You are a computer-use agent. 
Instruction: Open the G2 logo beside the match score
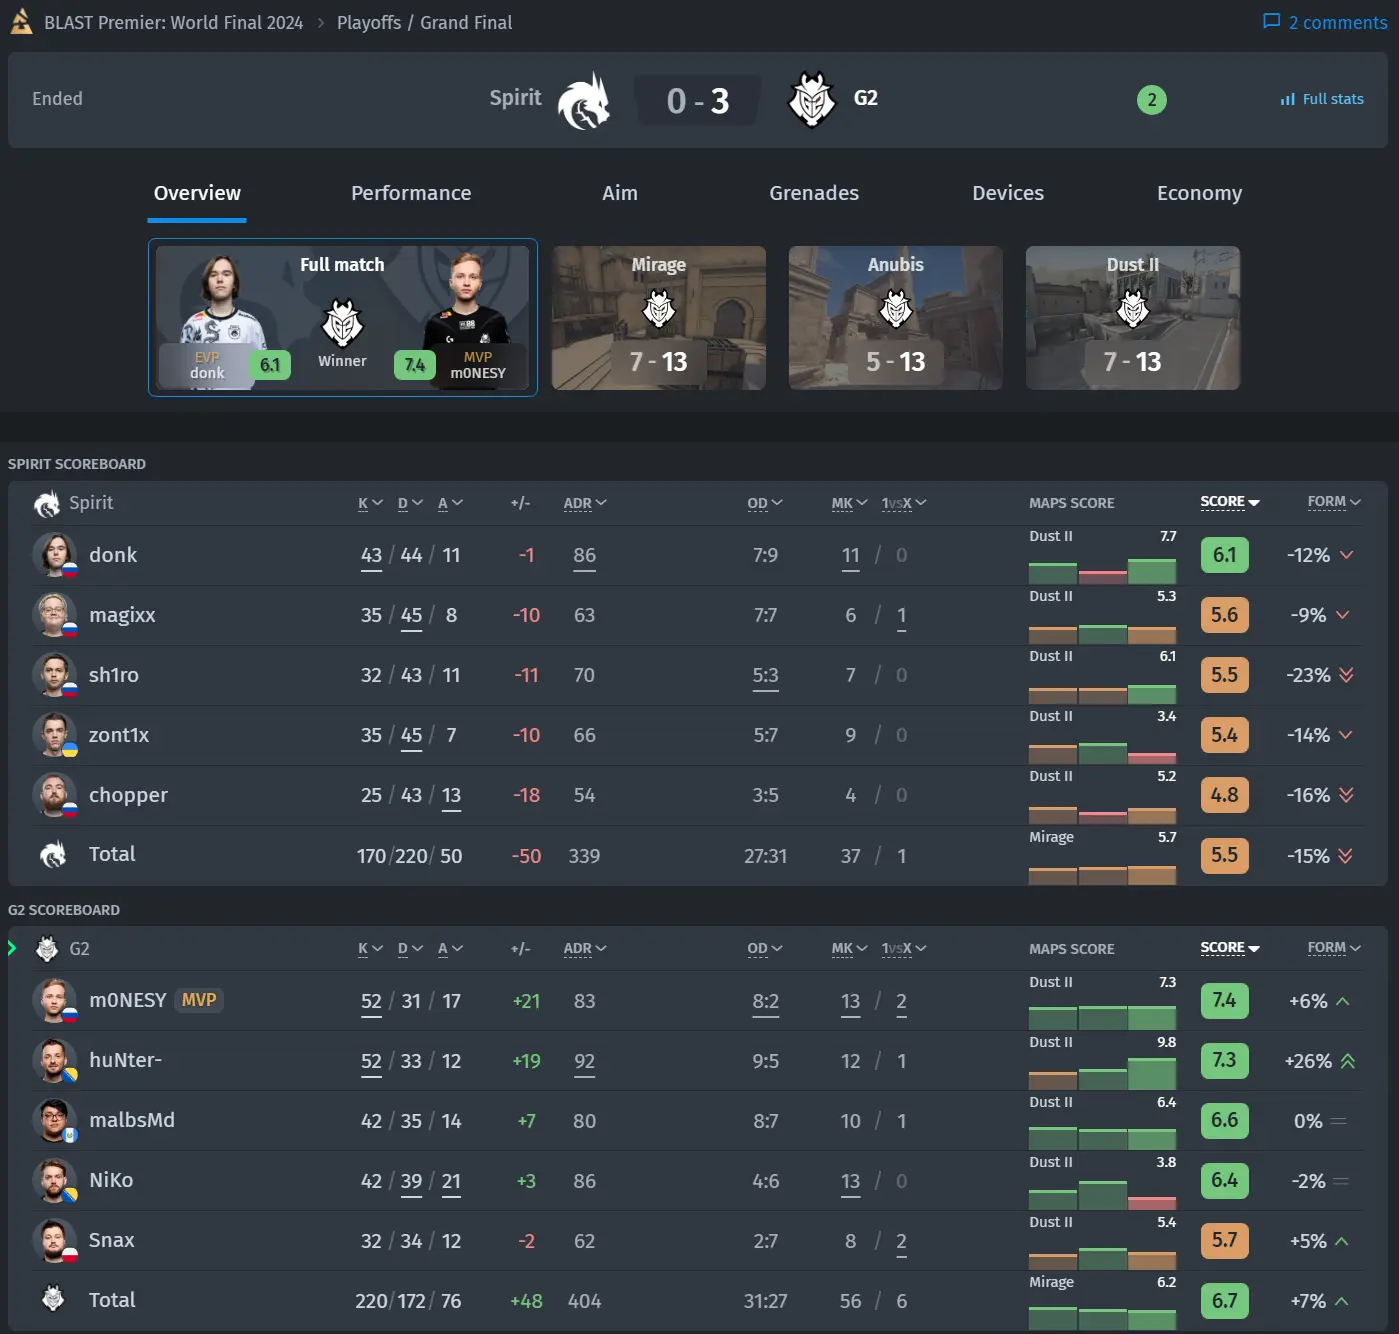(812, 99)
